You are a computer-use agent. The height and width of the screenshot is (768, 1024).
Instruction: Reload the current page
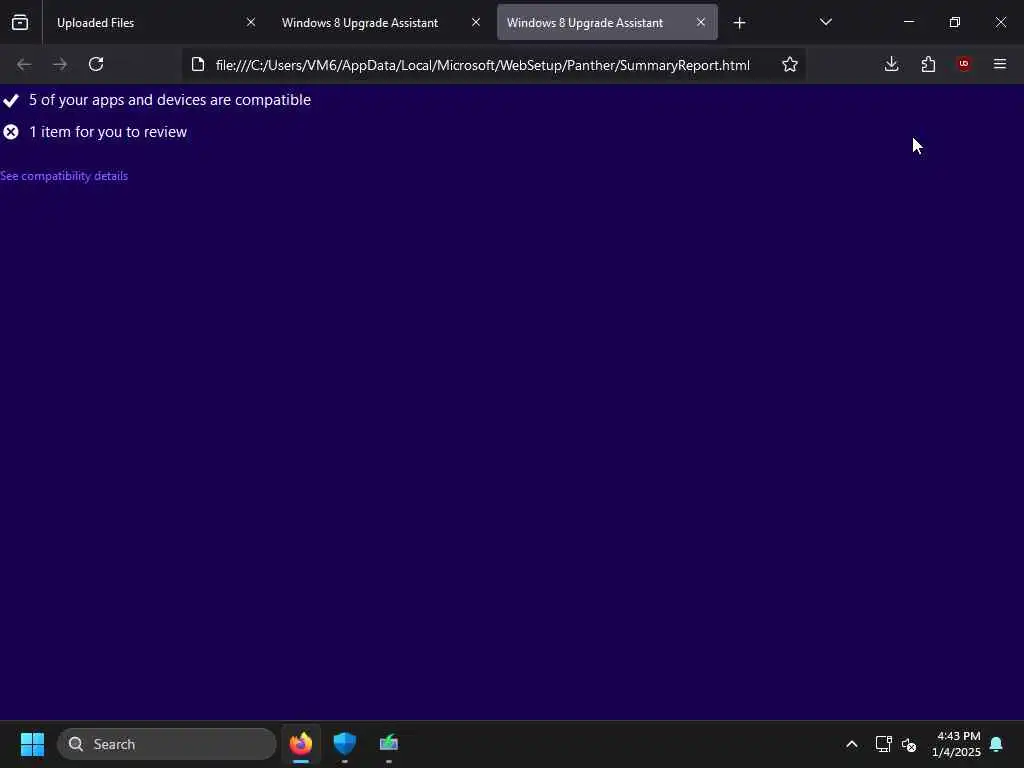coord(96,65)
